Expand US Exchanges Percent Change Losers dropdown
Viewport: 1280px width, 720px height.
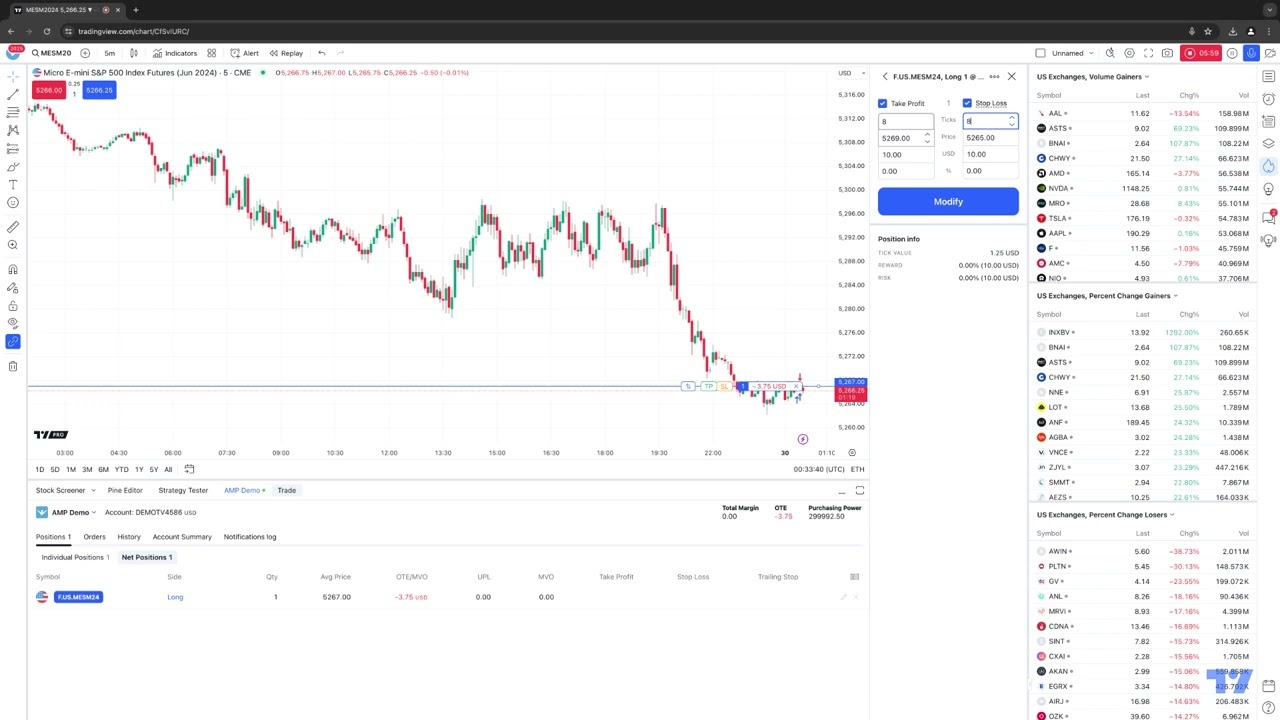(x=1105, y=514)
